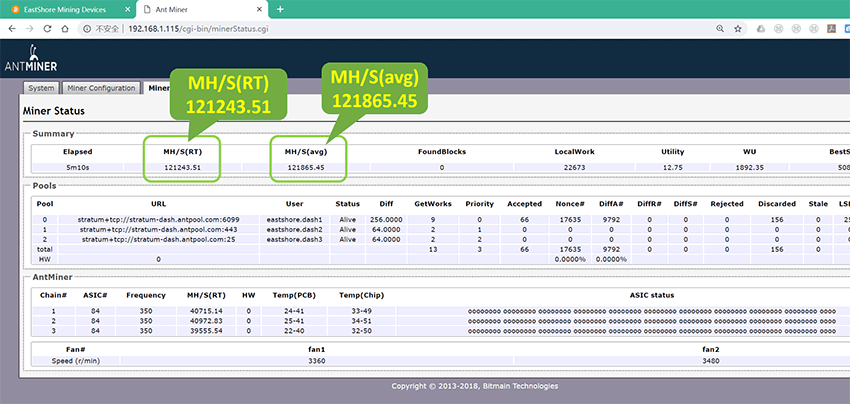
Task: Open the zoom magnifier in address bar
Action: point(720,29)
